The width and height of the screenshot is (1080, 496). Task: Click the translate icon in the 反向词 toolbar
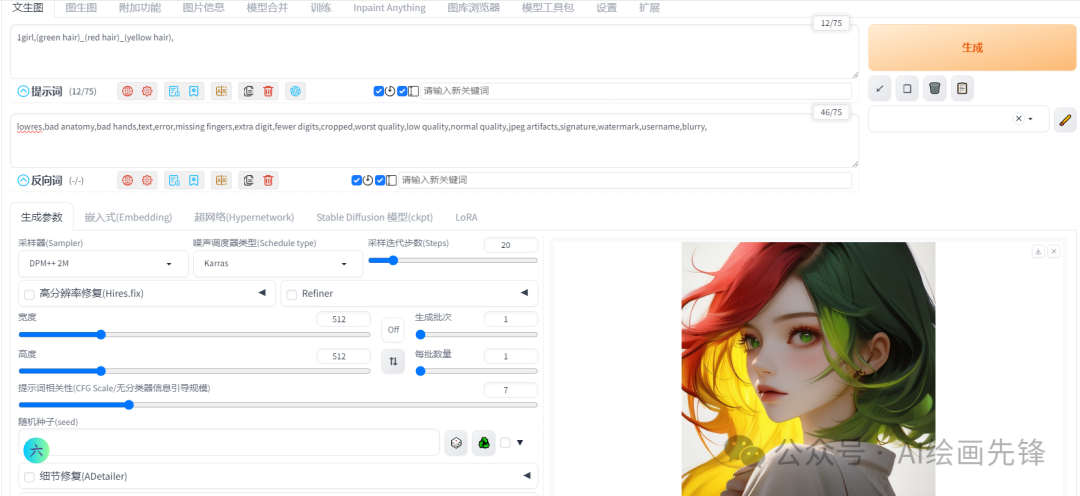221,180
